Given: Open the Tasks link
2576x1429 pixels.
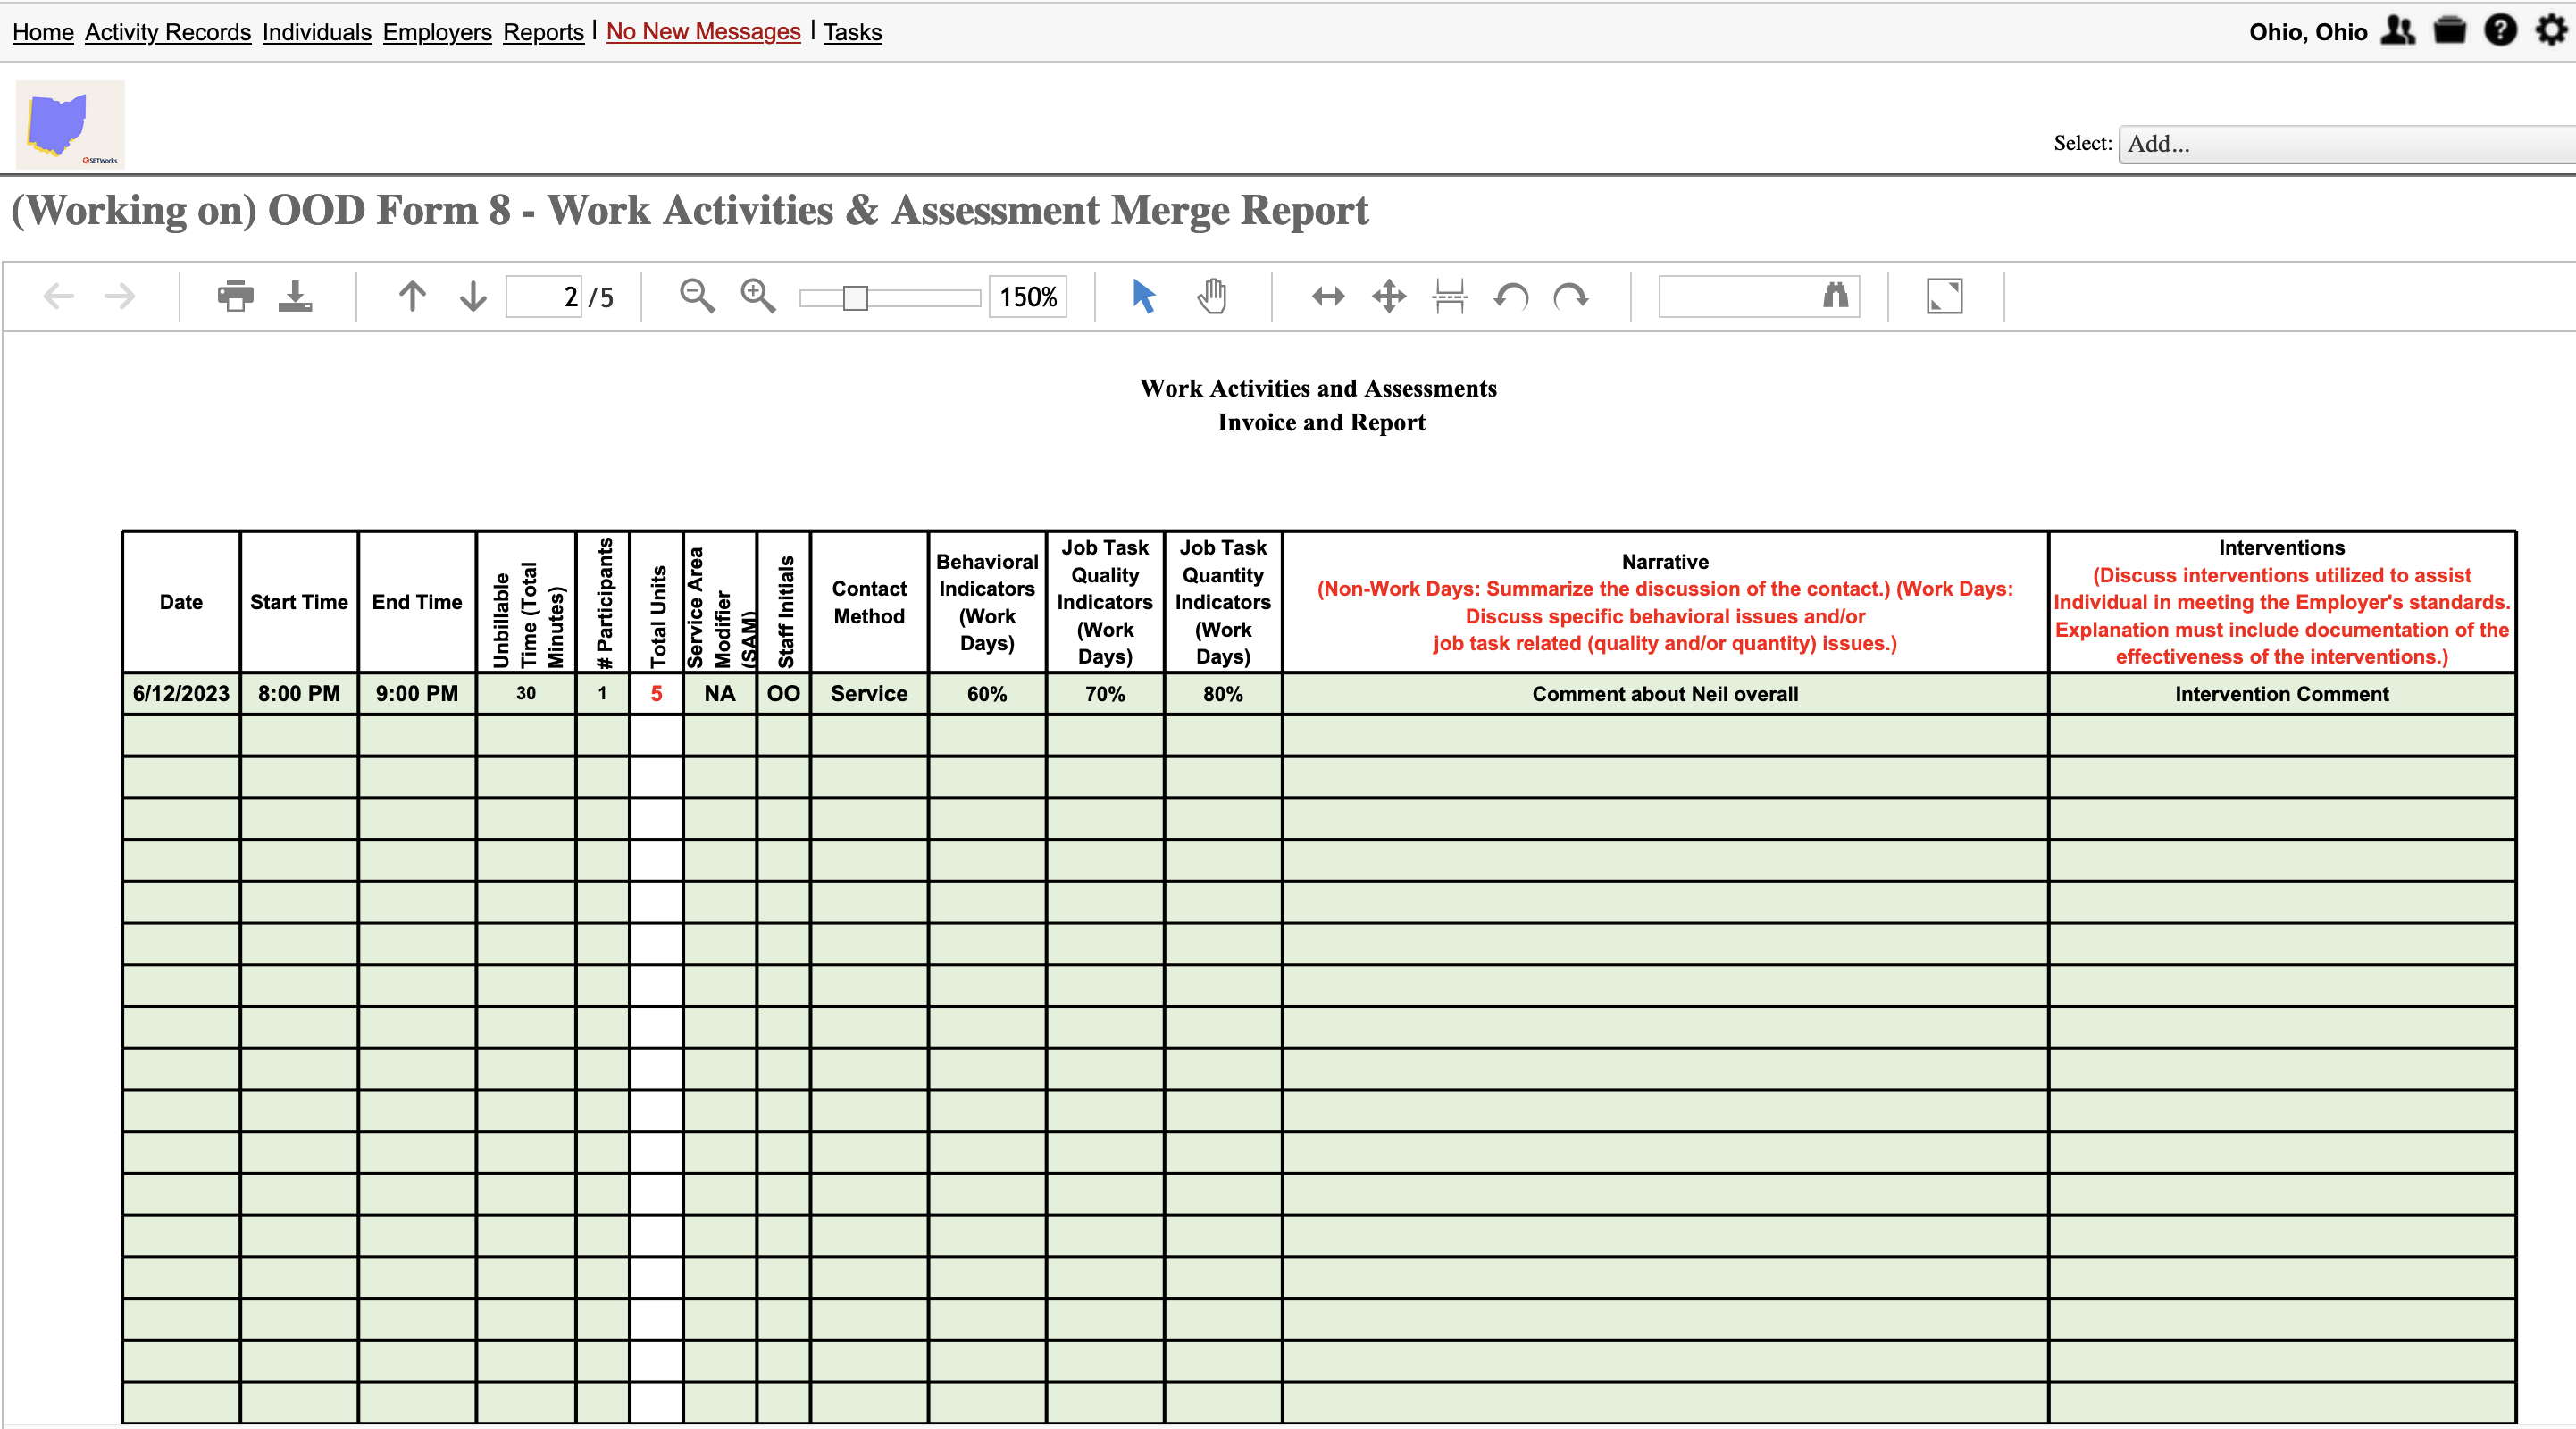Looking at the screenshot, I should click(x=852, y=32).
